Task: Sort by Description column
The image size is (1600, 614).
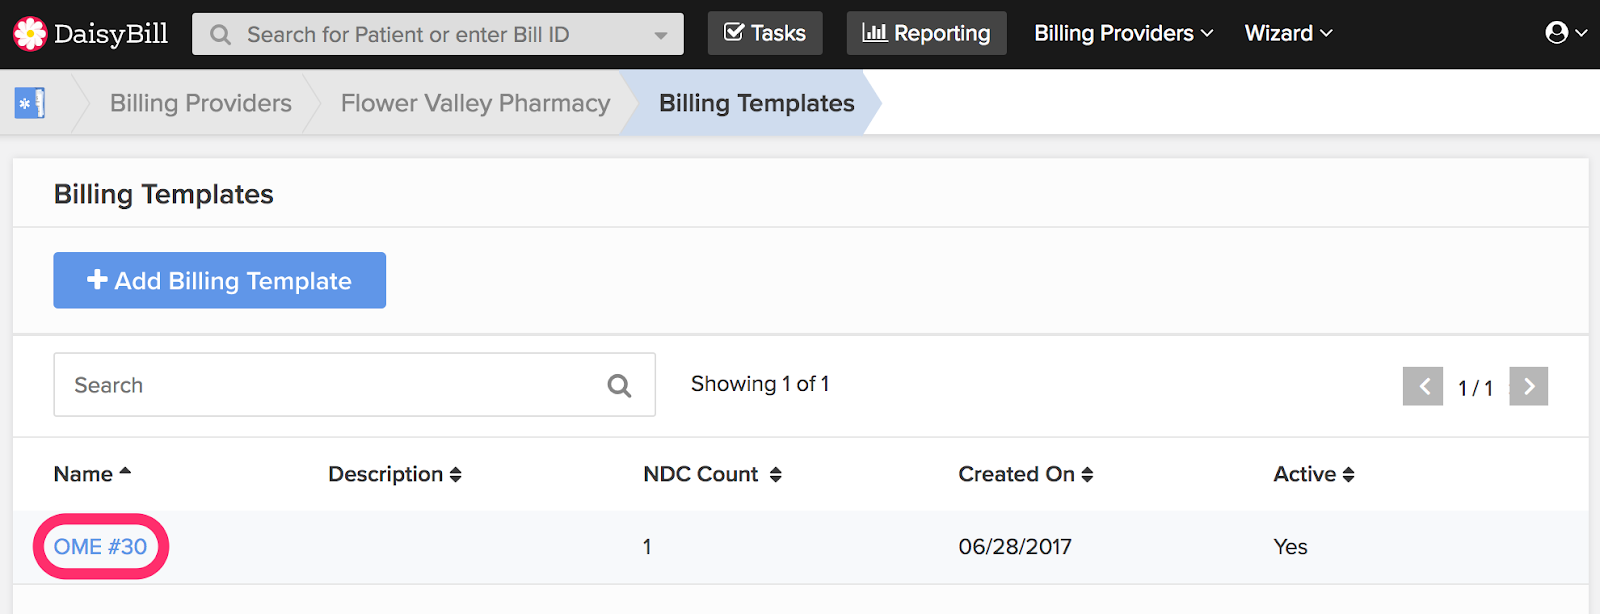Action: click(x=455, y=475)
